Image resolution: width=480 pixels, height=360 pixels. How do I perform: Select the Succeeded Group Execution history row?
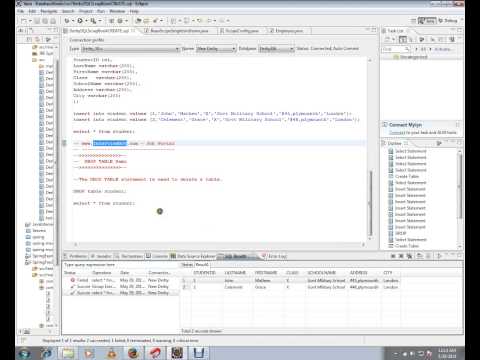click(x=120, y=286)
